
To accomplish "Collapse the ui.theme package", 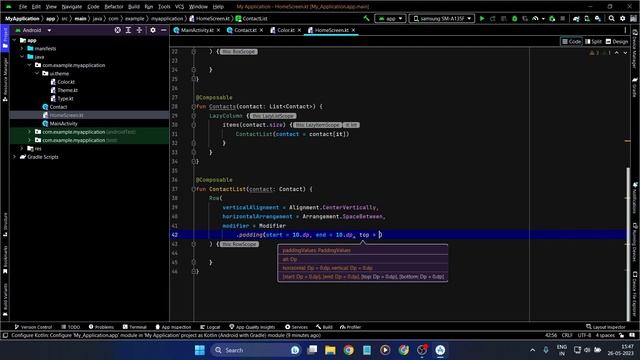I will pos(37,73).
